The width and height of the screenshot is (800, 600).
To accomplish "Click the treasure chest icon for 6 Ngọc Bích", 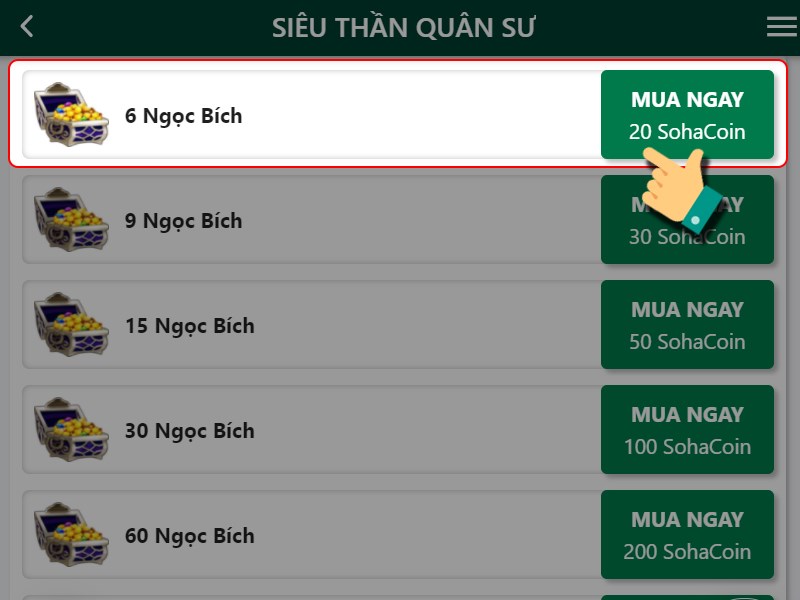I will pos(72,115).
